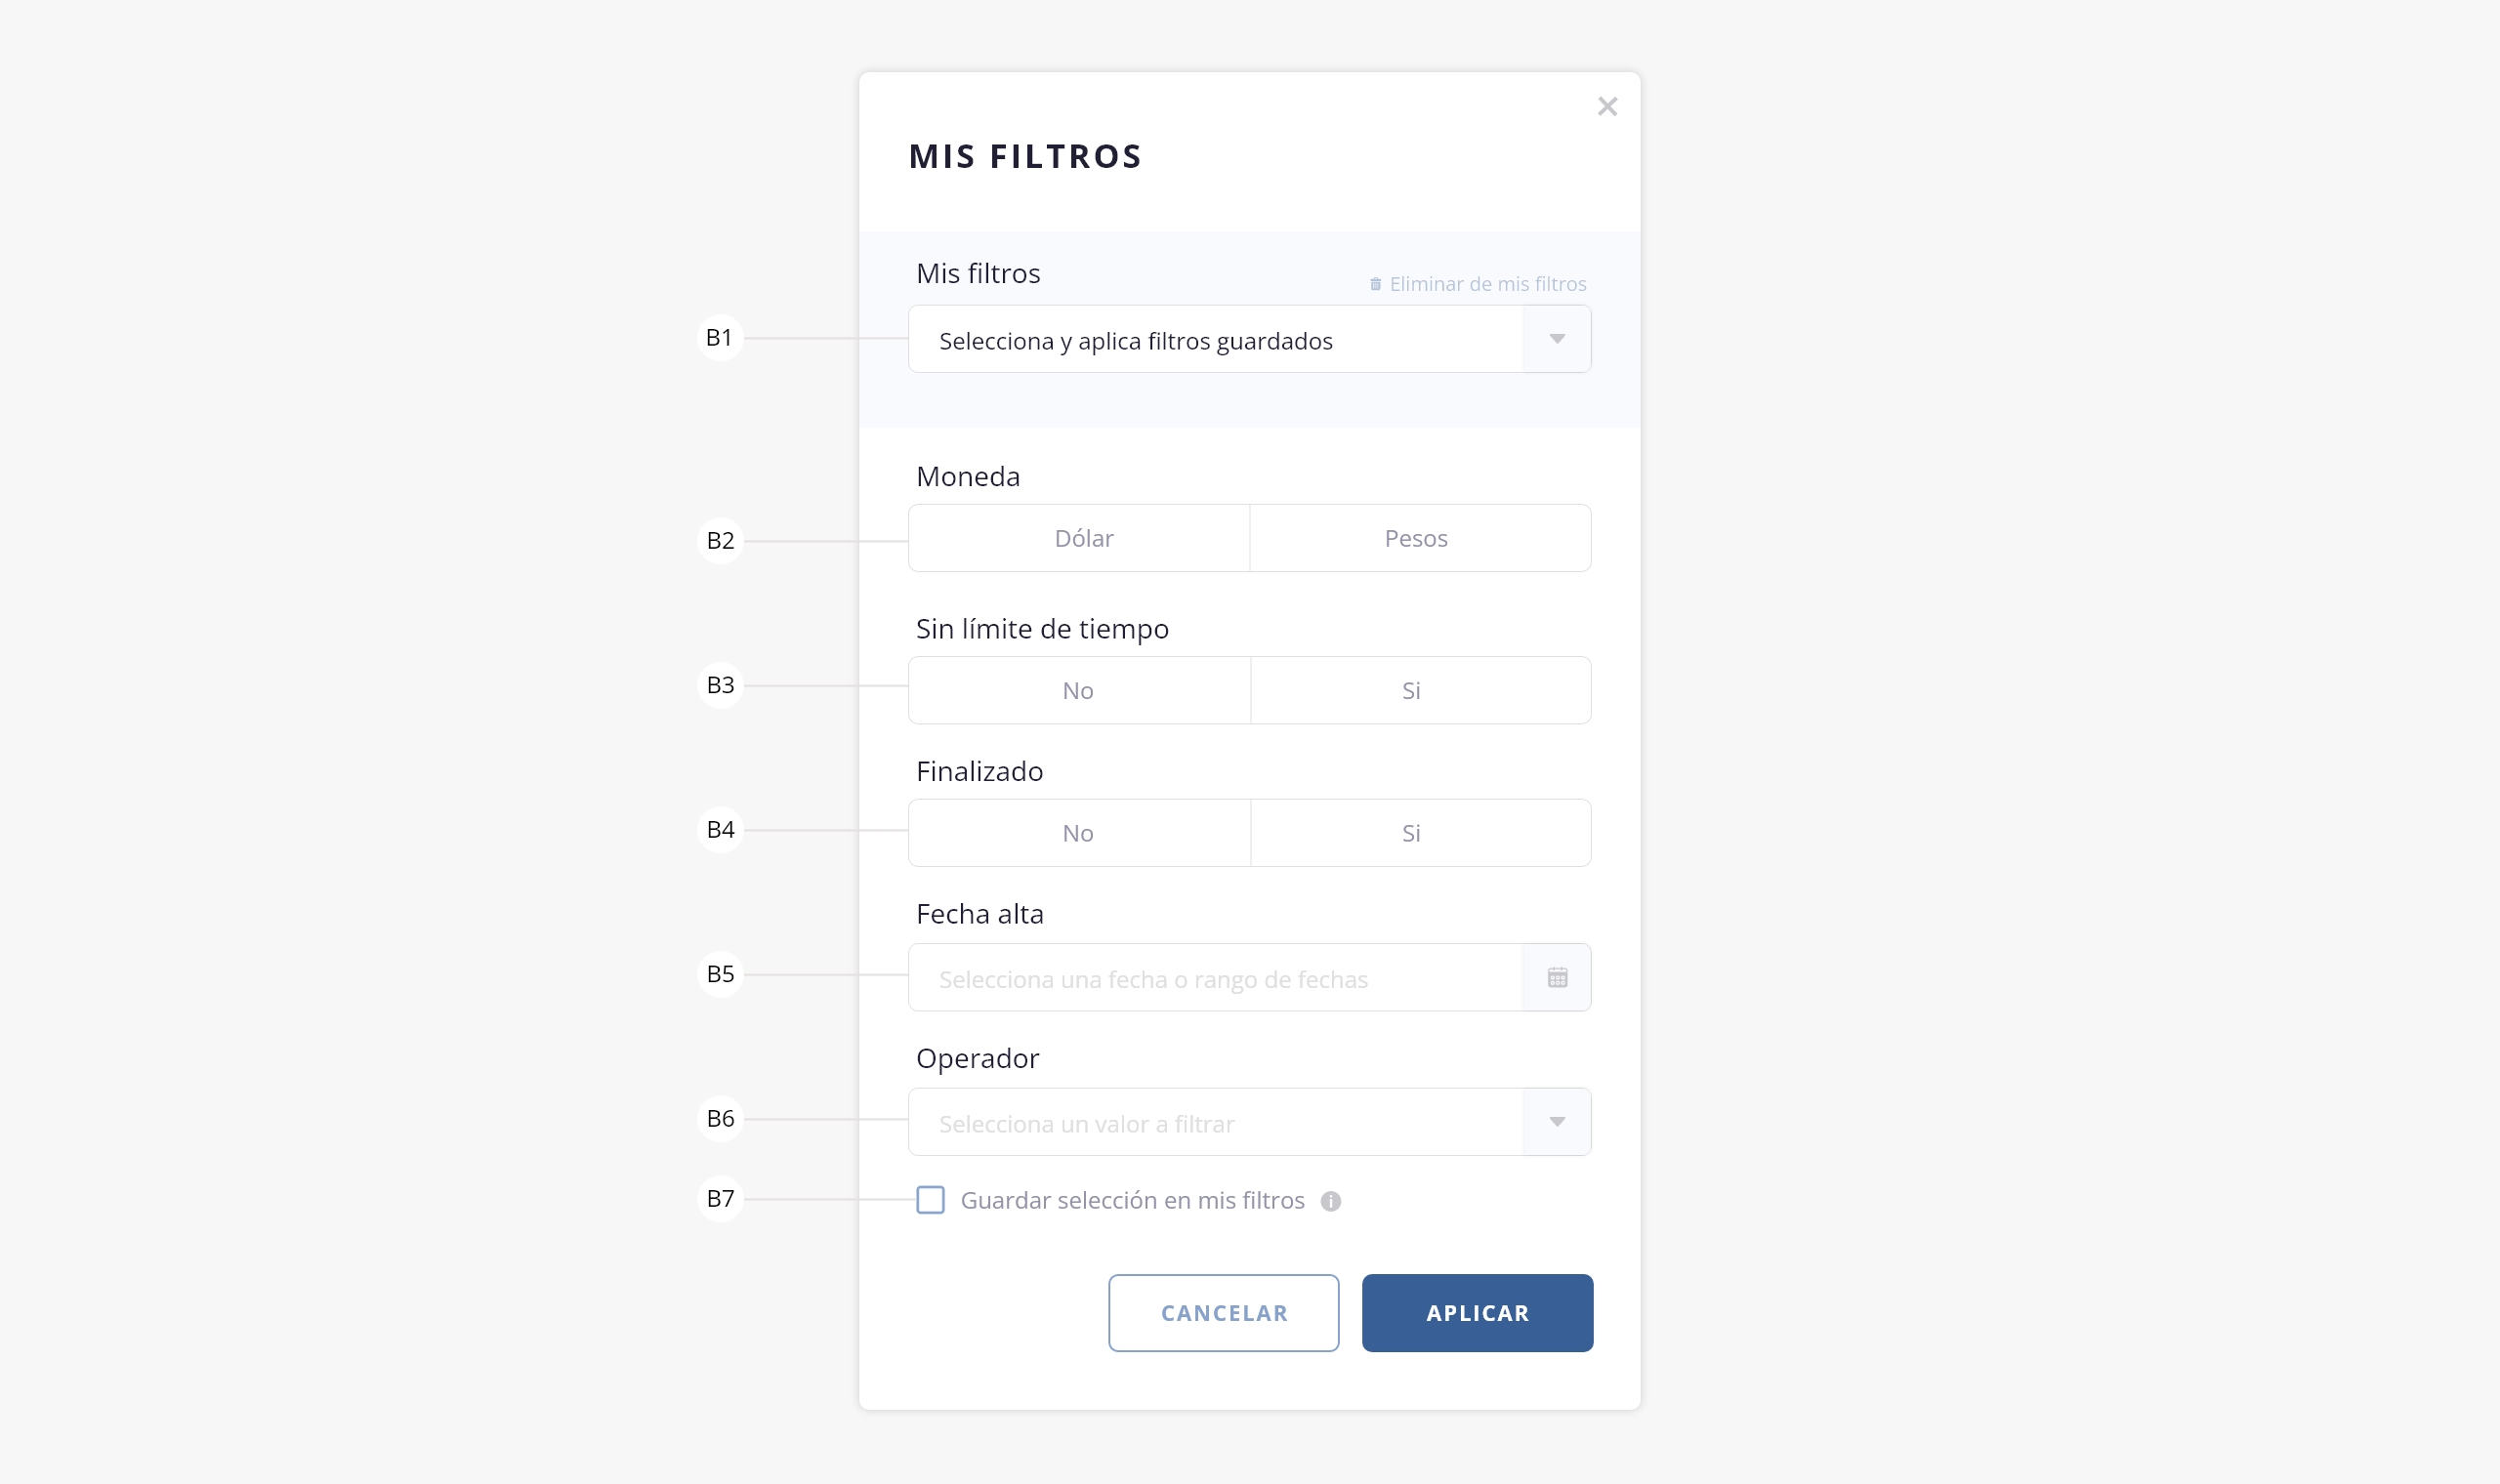This screenshot has width=2500, height=1484.
Task: Open the calendar icon in Fecha alta
Action: [1557, 977]
